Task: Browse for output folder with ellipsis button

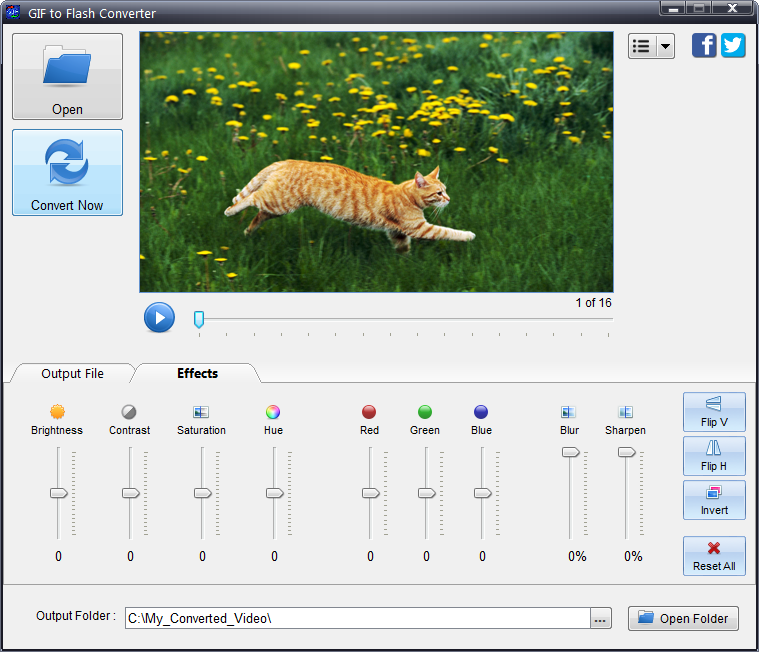Action: (600, 619)
